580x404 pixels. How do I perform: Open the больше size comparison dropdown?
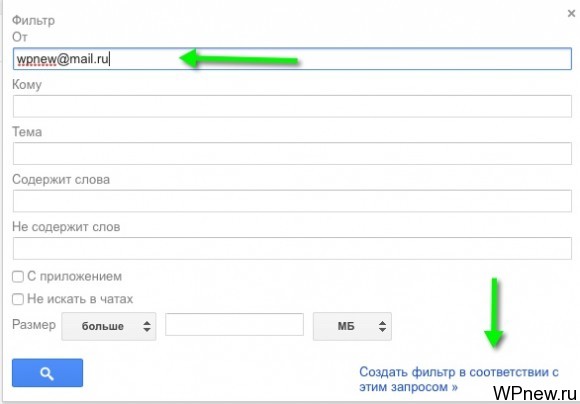[109, 326]
